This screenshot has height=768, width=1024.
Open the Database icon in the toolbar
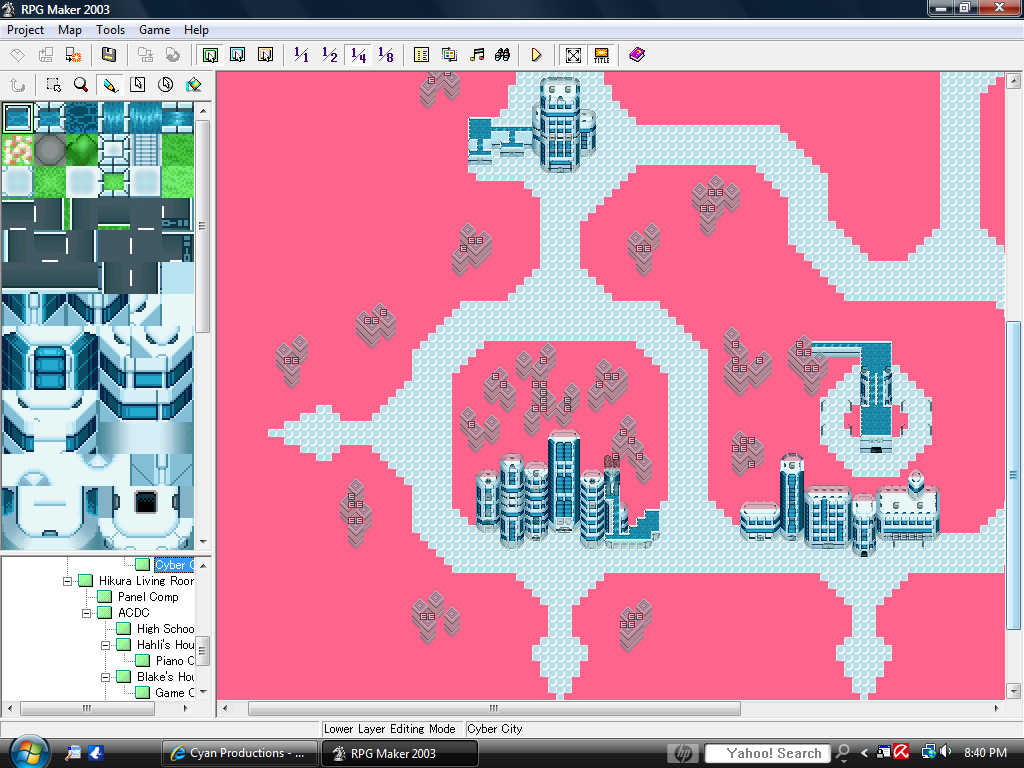[422, 55]
